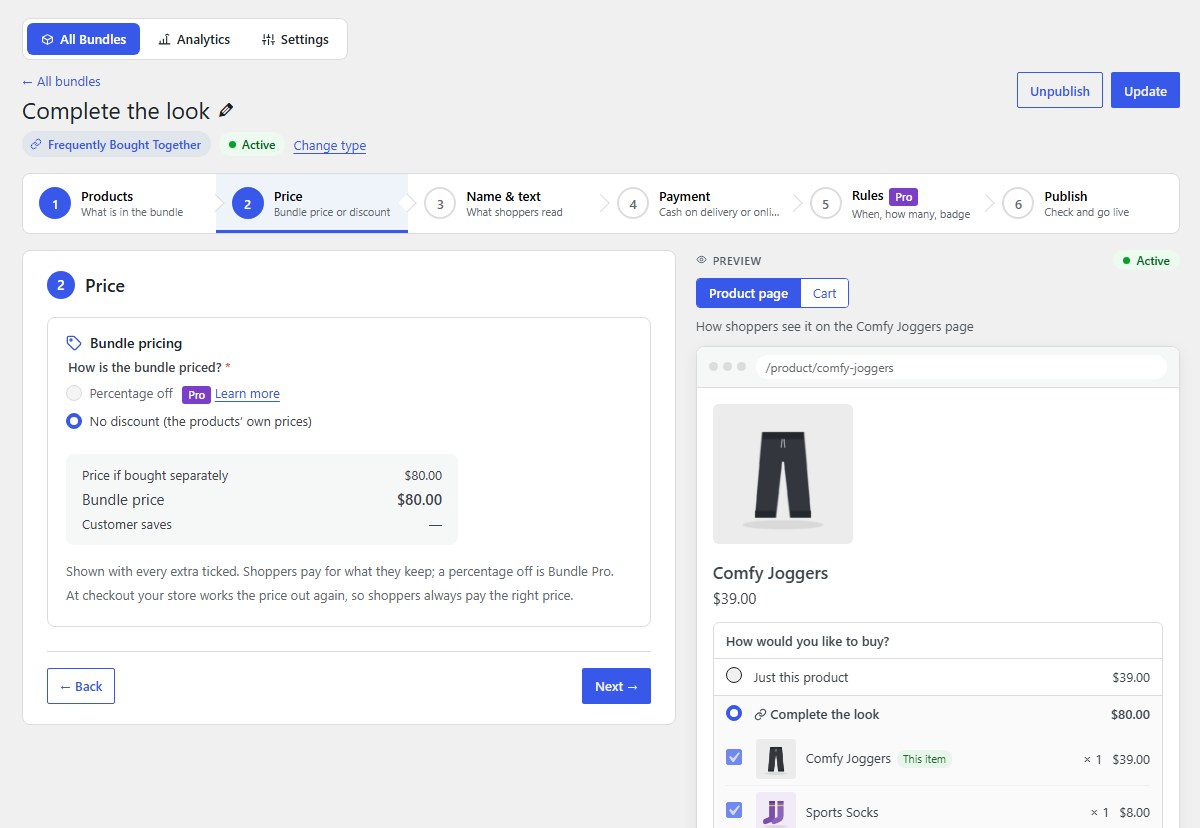The image size is (1200, 828).
Task: Click the Active badge beside Change type
Action: coord(252,145)
